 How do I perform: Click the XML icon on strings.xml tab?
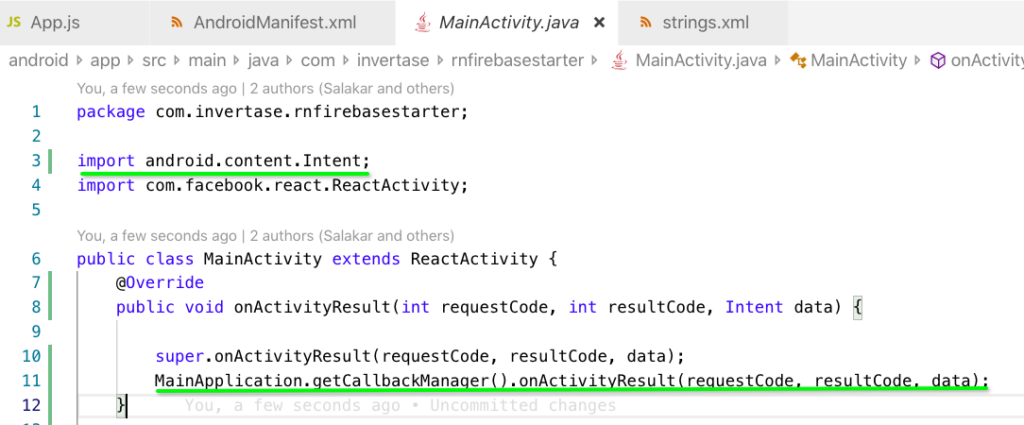click(646, 22)
